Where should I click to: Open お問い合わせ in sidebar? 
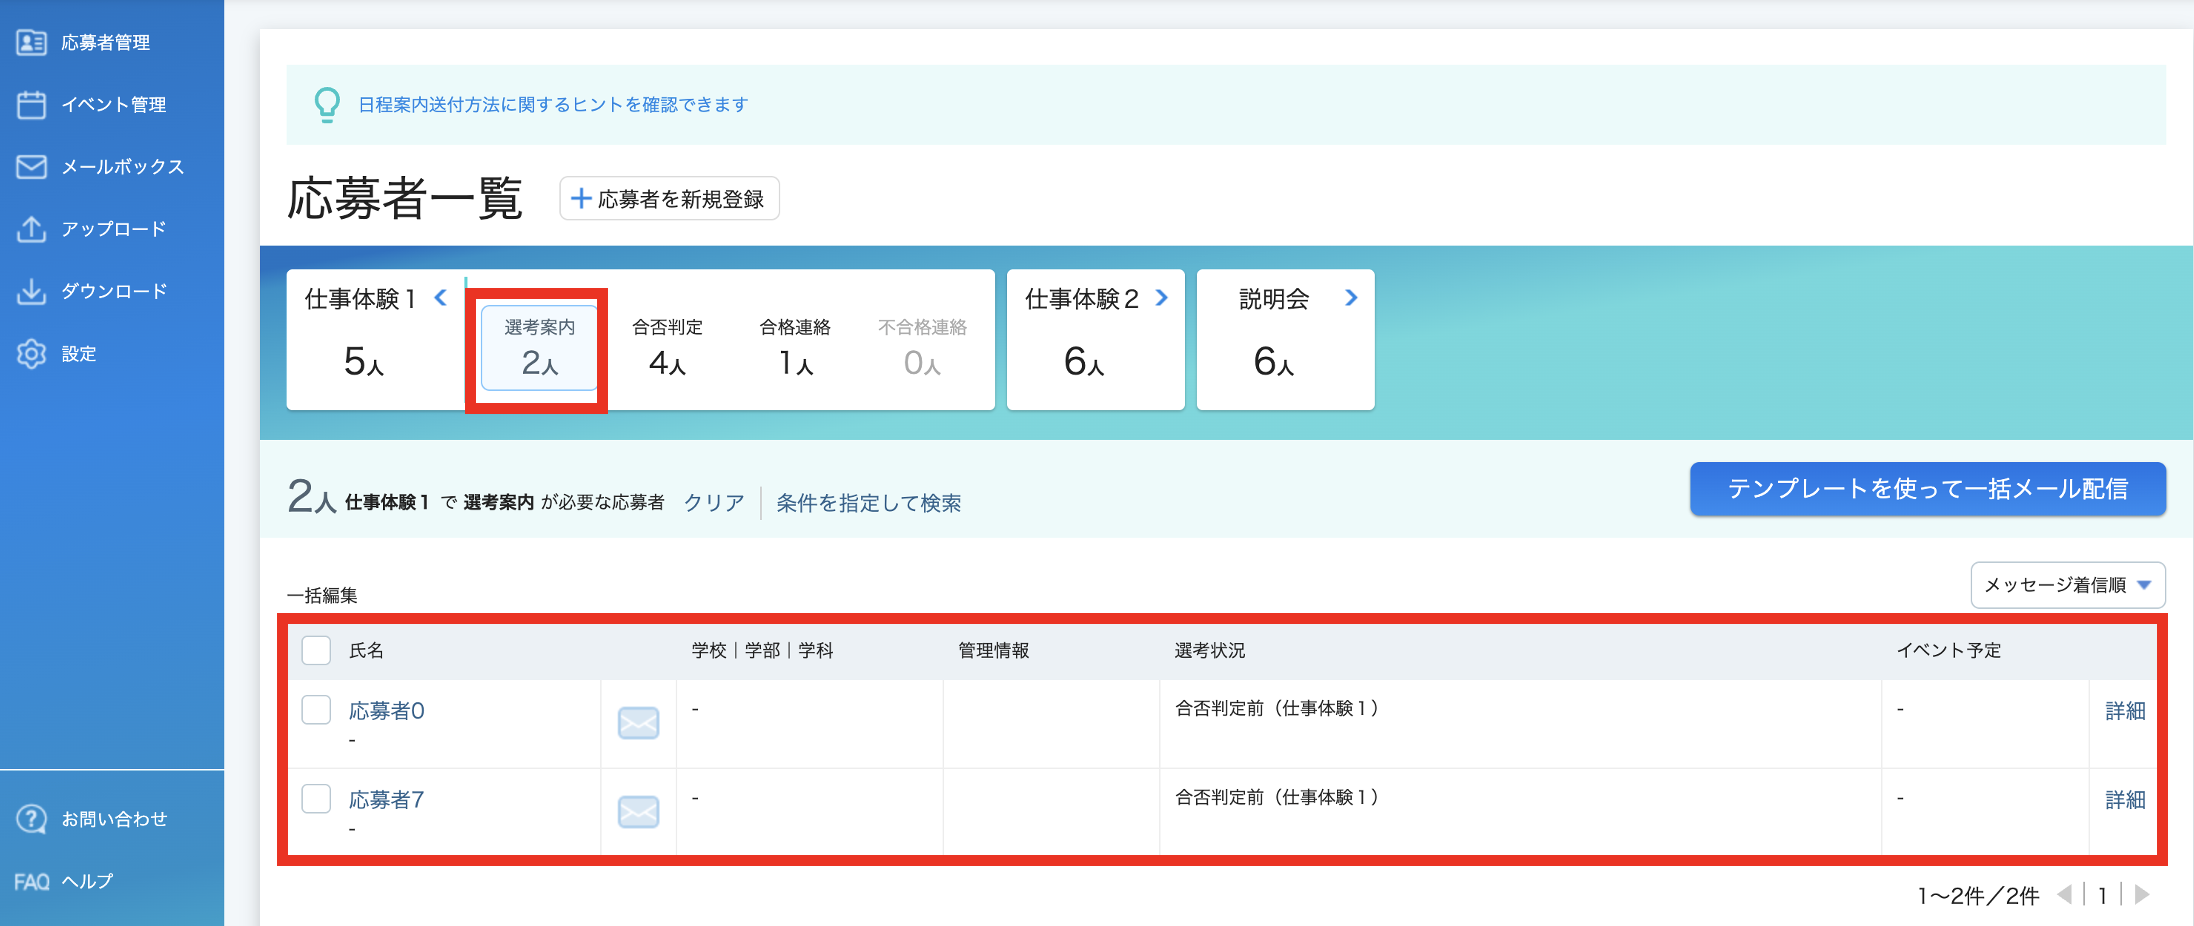coord(114,819)
